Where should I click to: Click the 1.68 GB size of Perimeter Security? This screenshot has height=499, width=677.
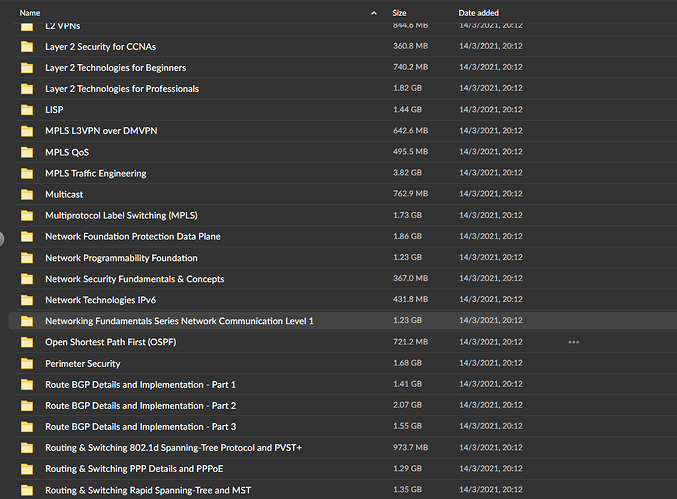(407, 363)
